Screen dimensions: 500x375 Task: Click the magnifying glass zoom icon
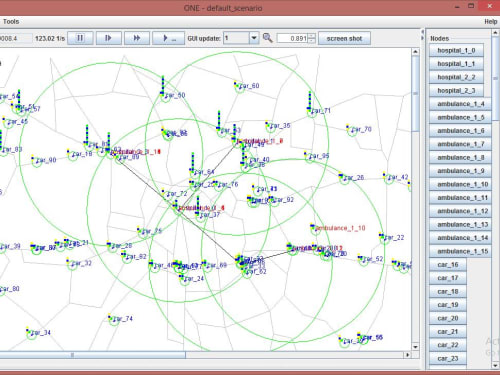(267, 38)
